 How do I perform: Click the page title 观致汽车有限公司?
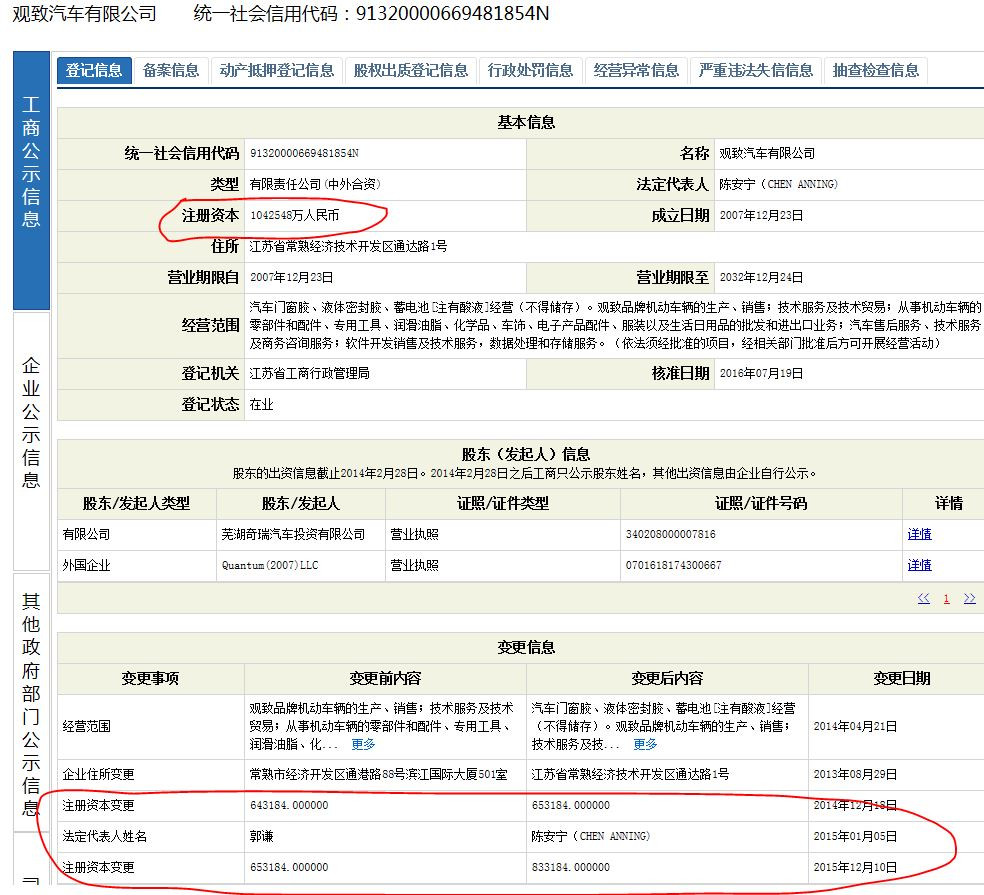(x=84, y=13)
